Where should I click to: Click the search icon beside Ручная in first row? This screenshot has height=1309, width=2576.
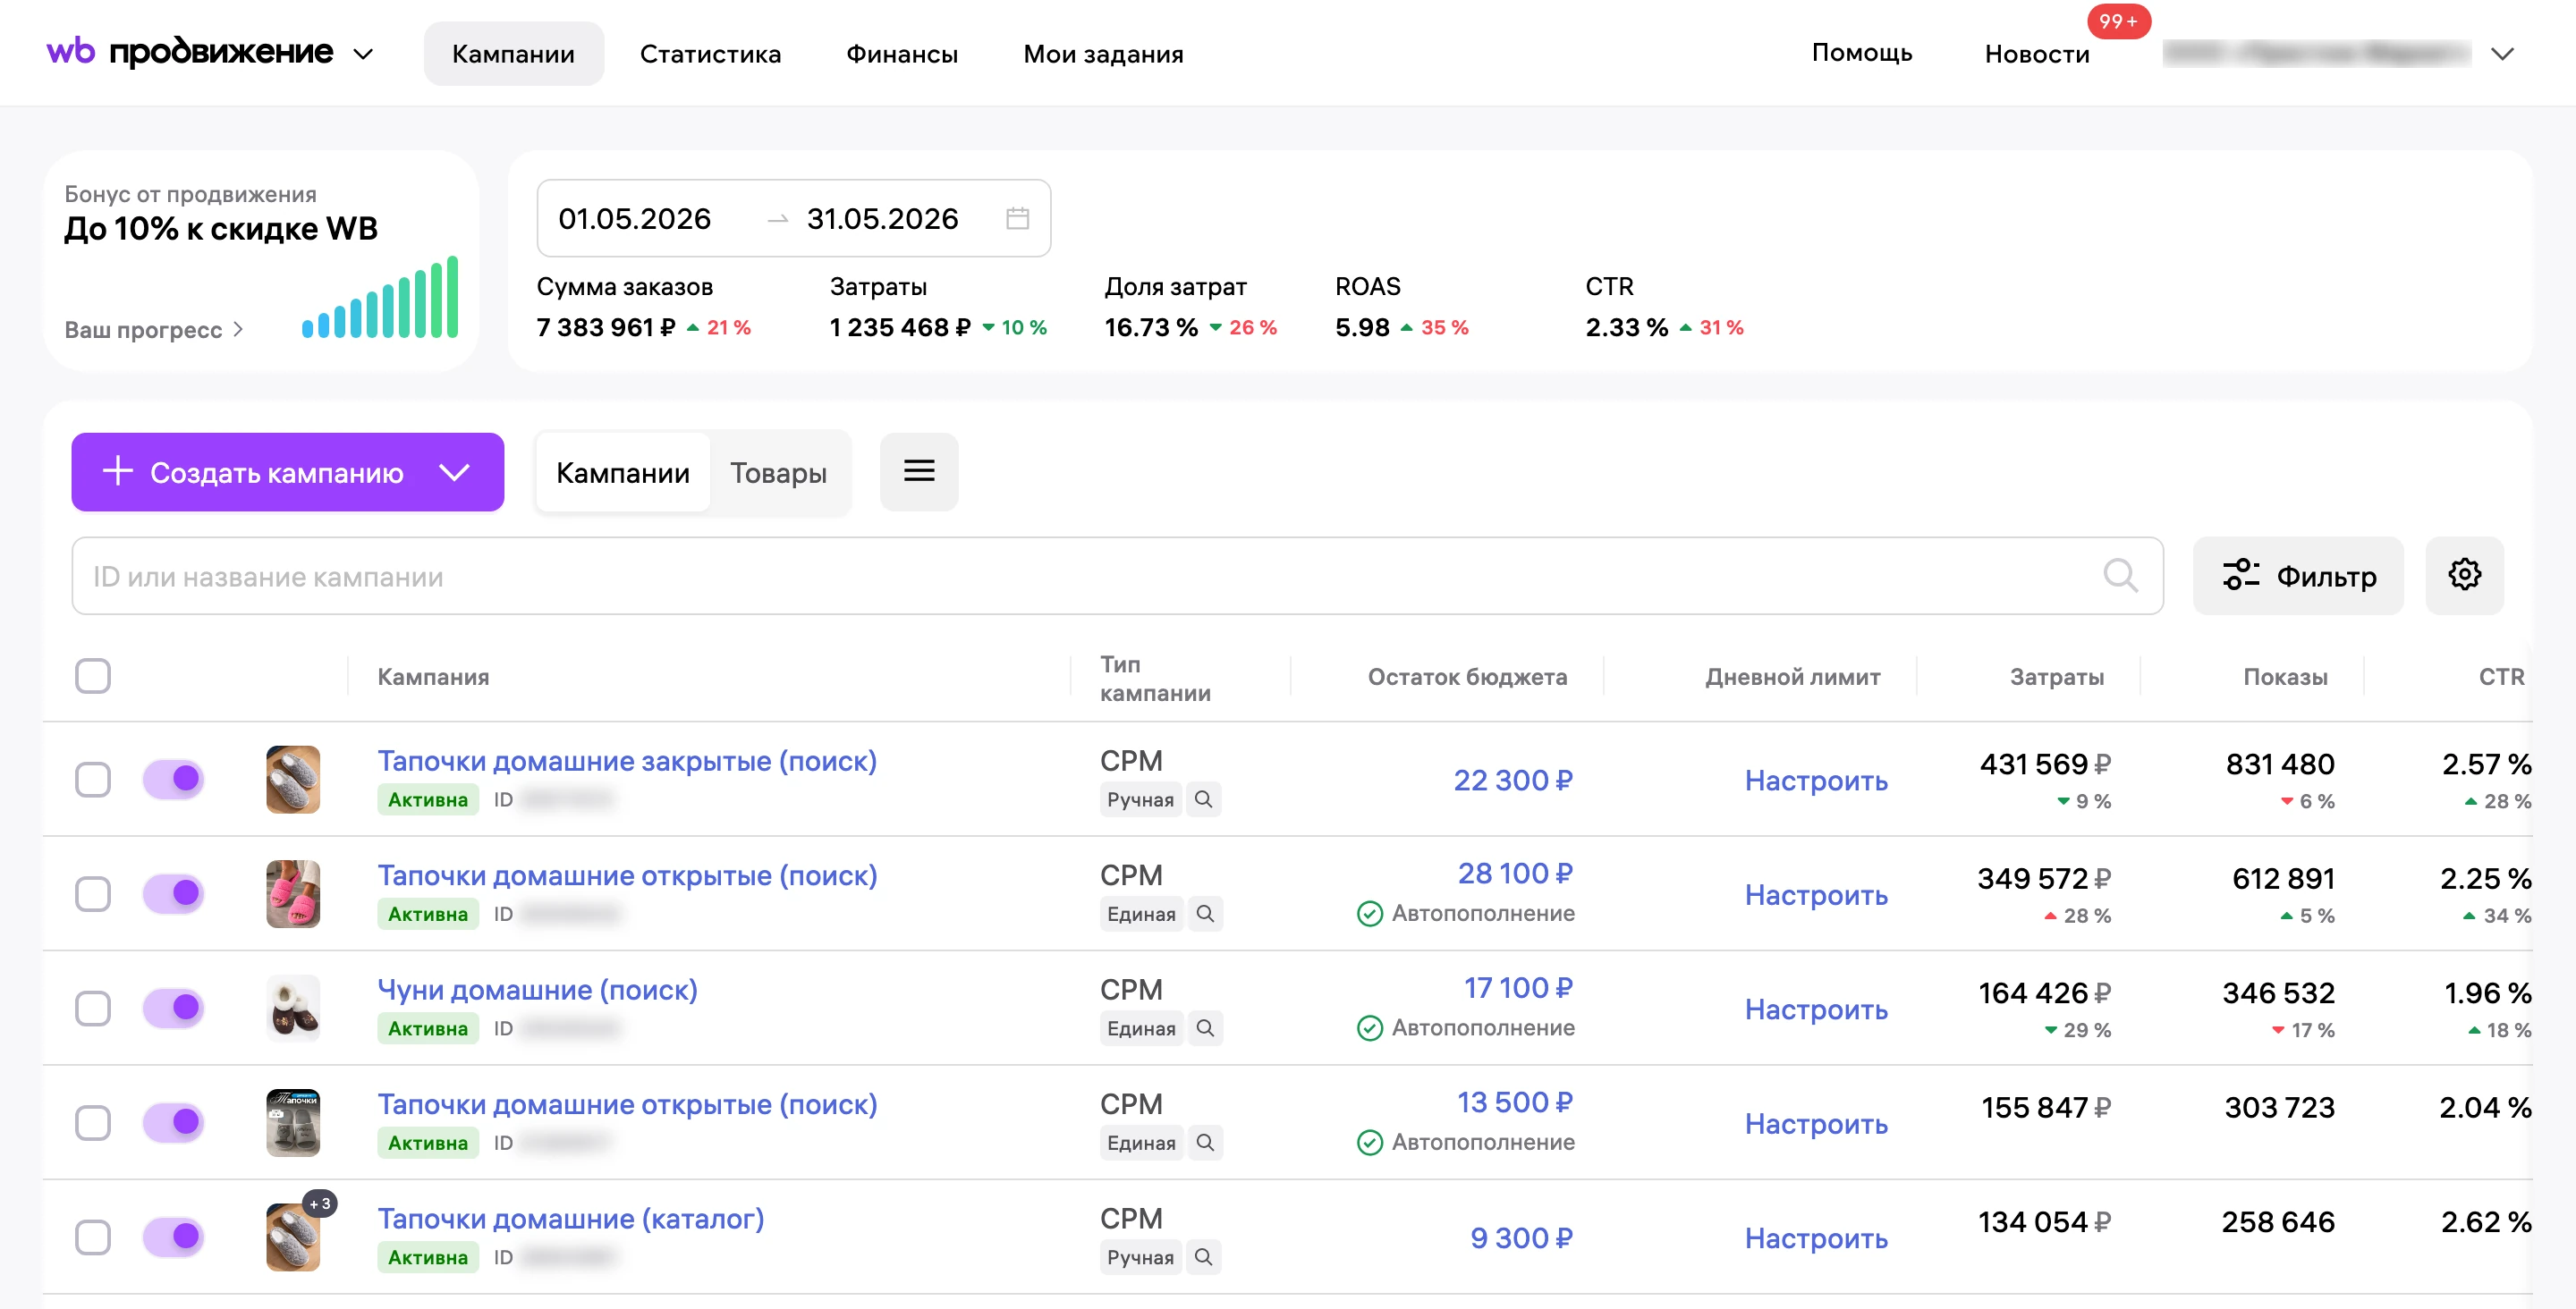point(1203,799)
